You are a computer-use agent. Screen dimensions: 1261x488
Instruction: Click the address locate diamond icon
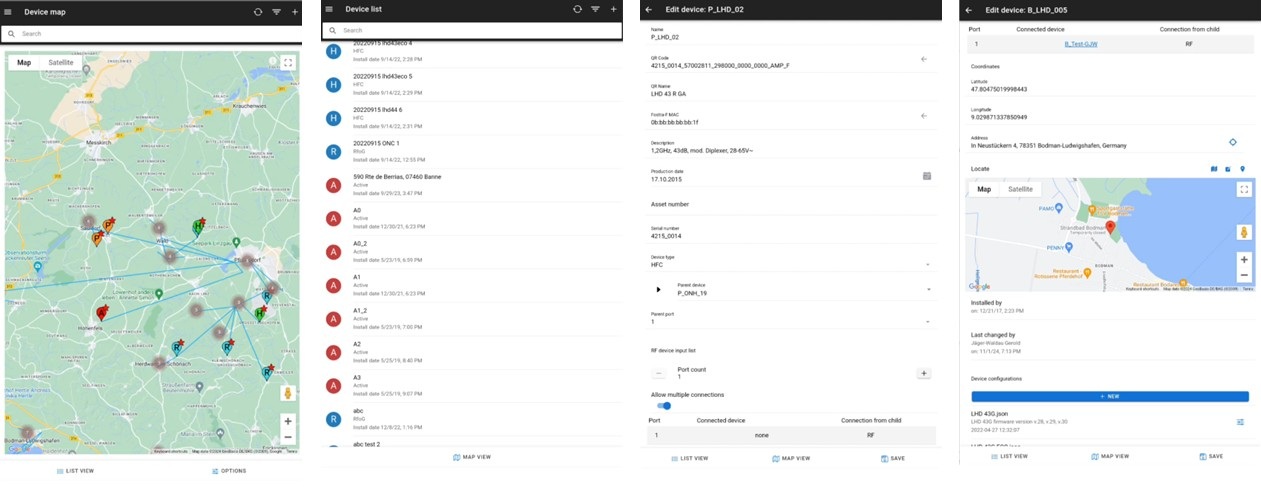tap(1232, 142)
